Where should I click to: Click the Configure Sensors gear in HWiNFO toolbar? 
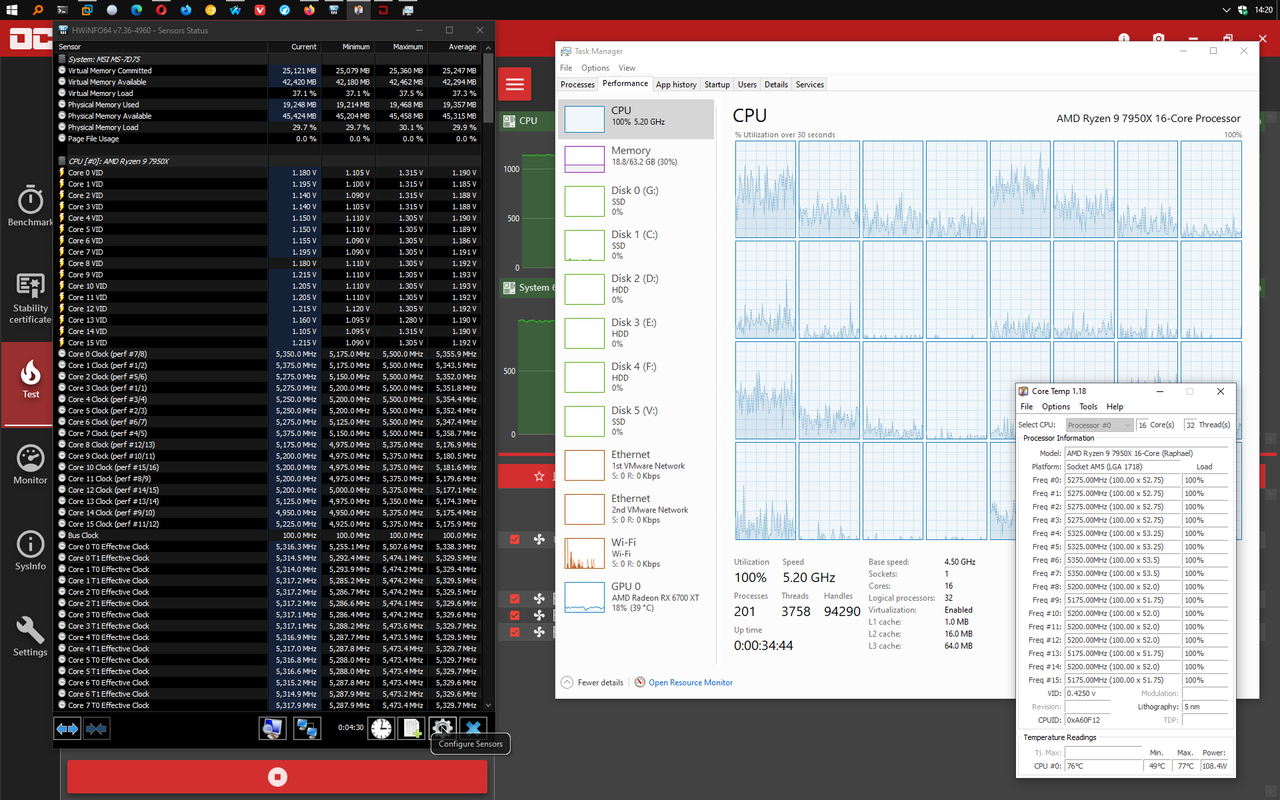pyautogui.click(x=441, y=728)
